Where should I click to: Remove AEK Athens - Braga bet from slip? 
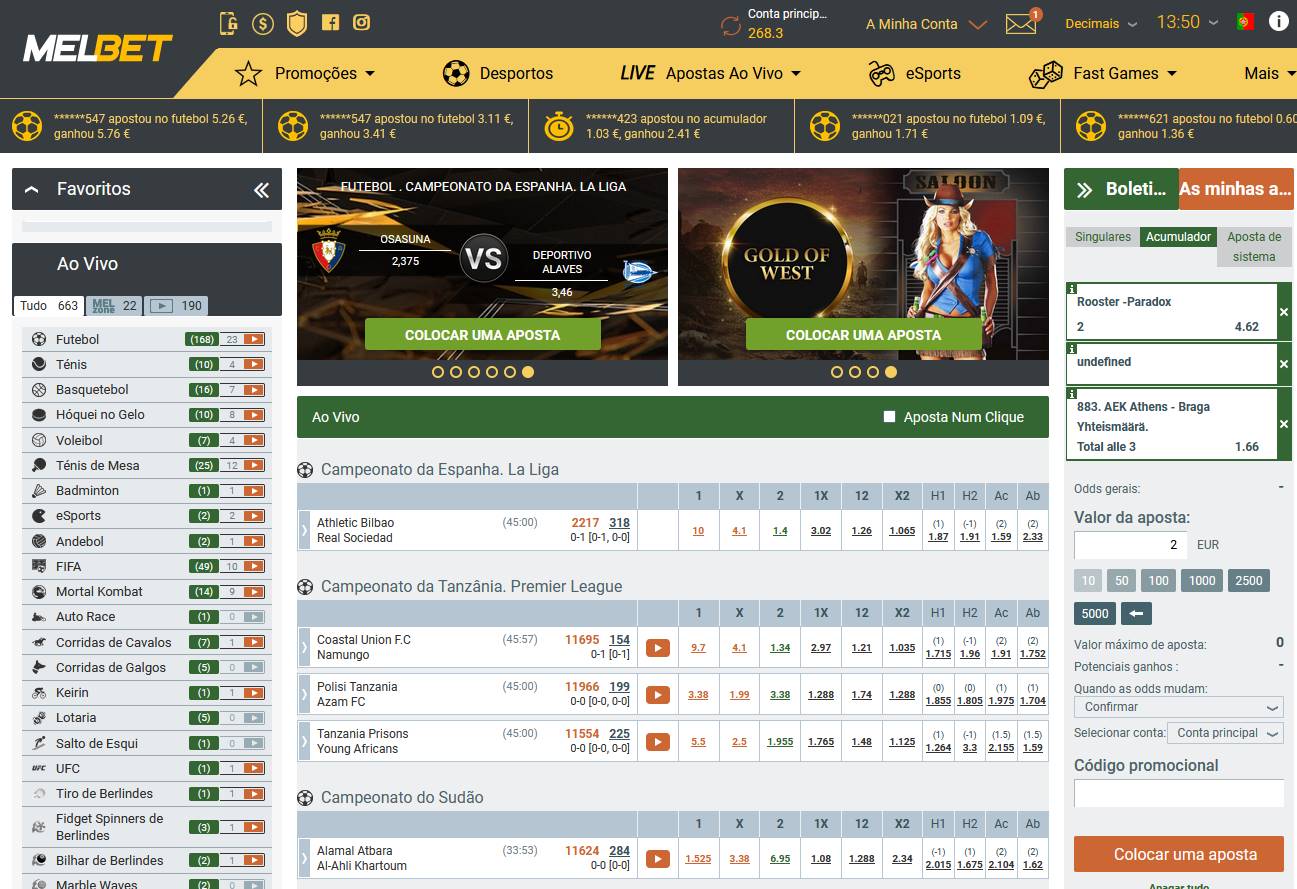click(1284, 424)
